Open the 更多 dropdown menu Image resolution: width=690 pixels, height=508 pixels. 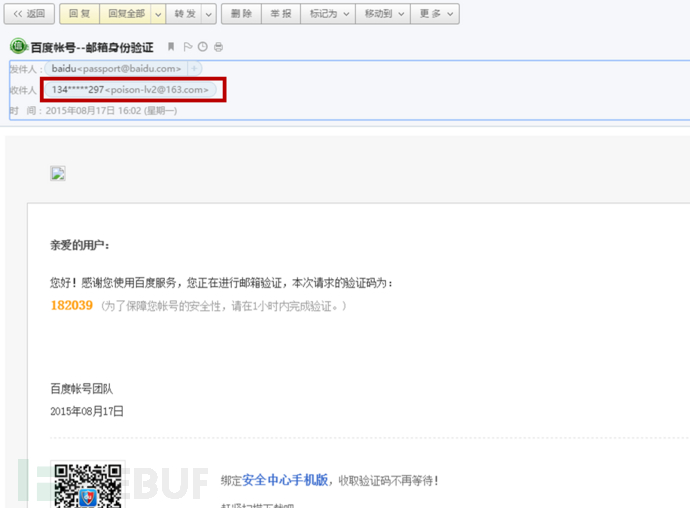[x=435, y=14]
